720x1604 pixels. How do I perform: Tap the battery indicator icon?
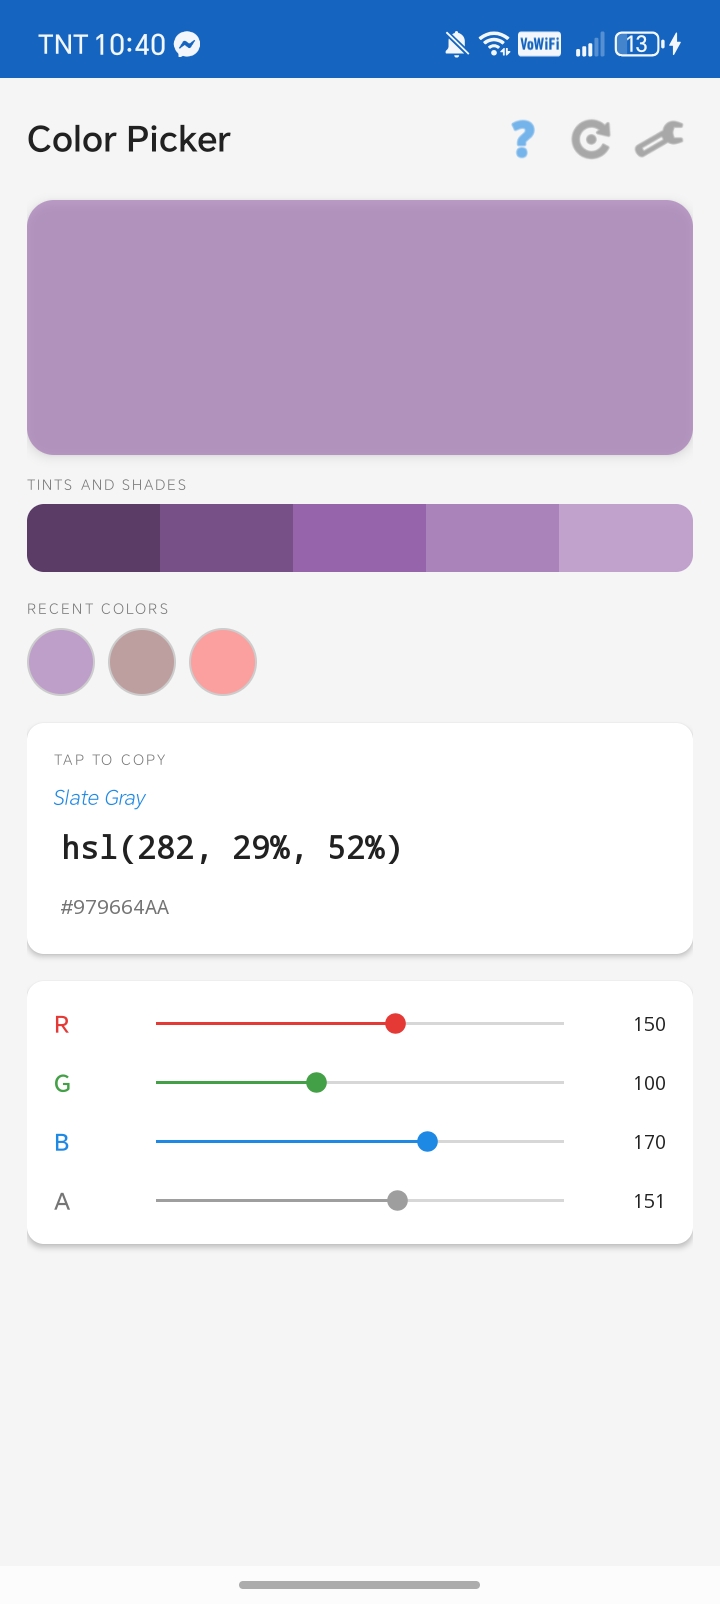pyautogui.click(x=648, y=44)
